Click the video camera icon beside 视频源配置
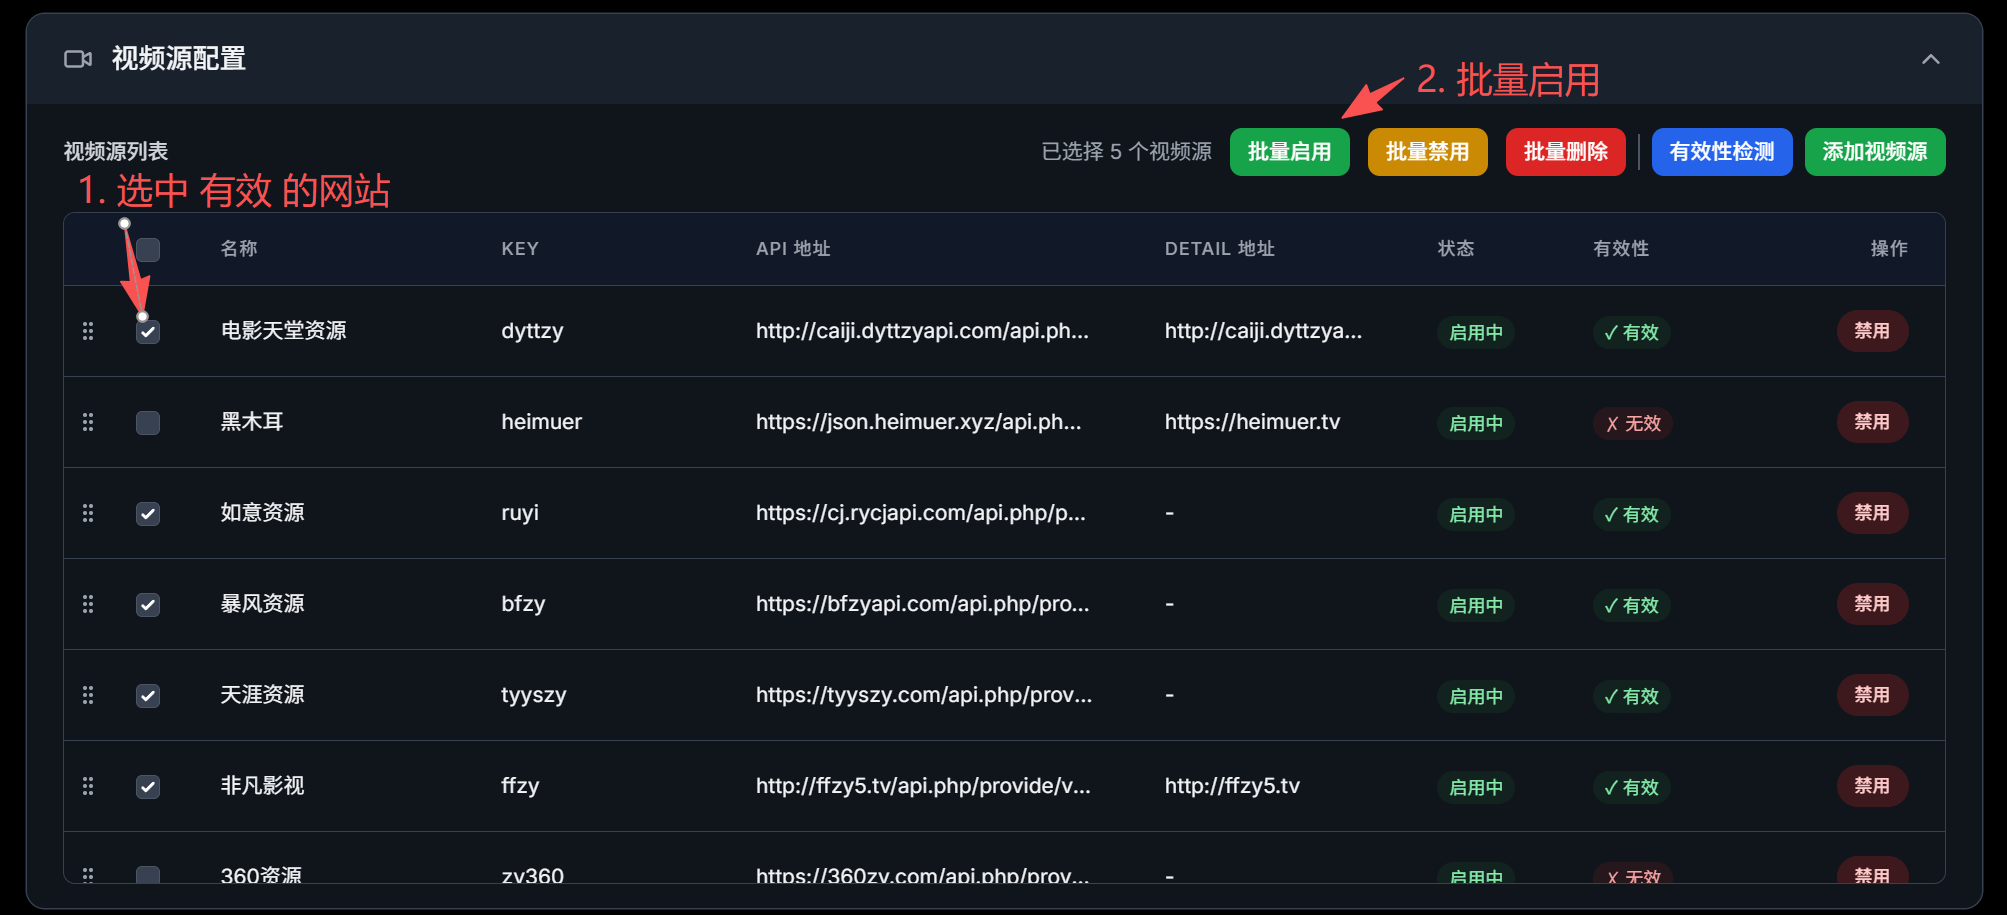This screenshot has height=915, width=2007. click(x=78, y=59)
